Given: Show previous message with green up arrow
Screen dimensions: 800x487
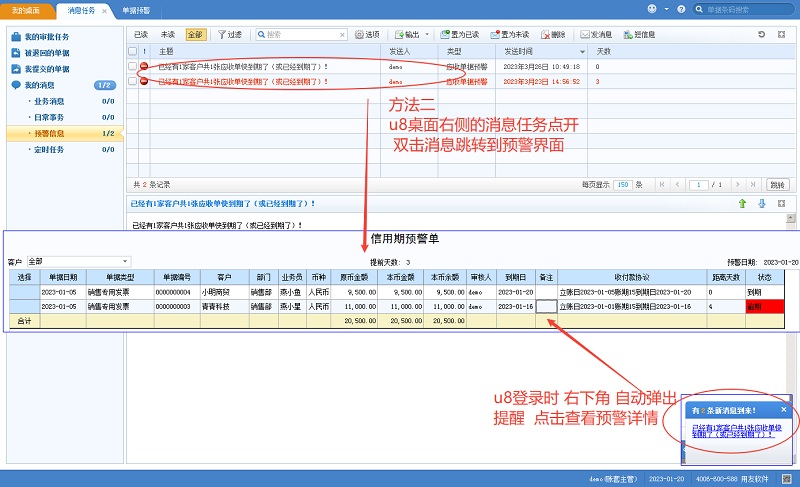Looking at the screenshot, I should click(742, 203).
